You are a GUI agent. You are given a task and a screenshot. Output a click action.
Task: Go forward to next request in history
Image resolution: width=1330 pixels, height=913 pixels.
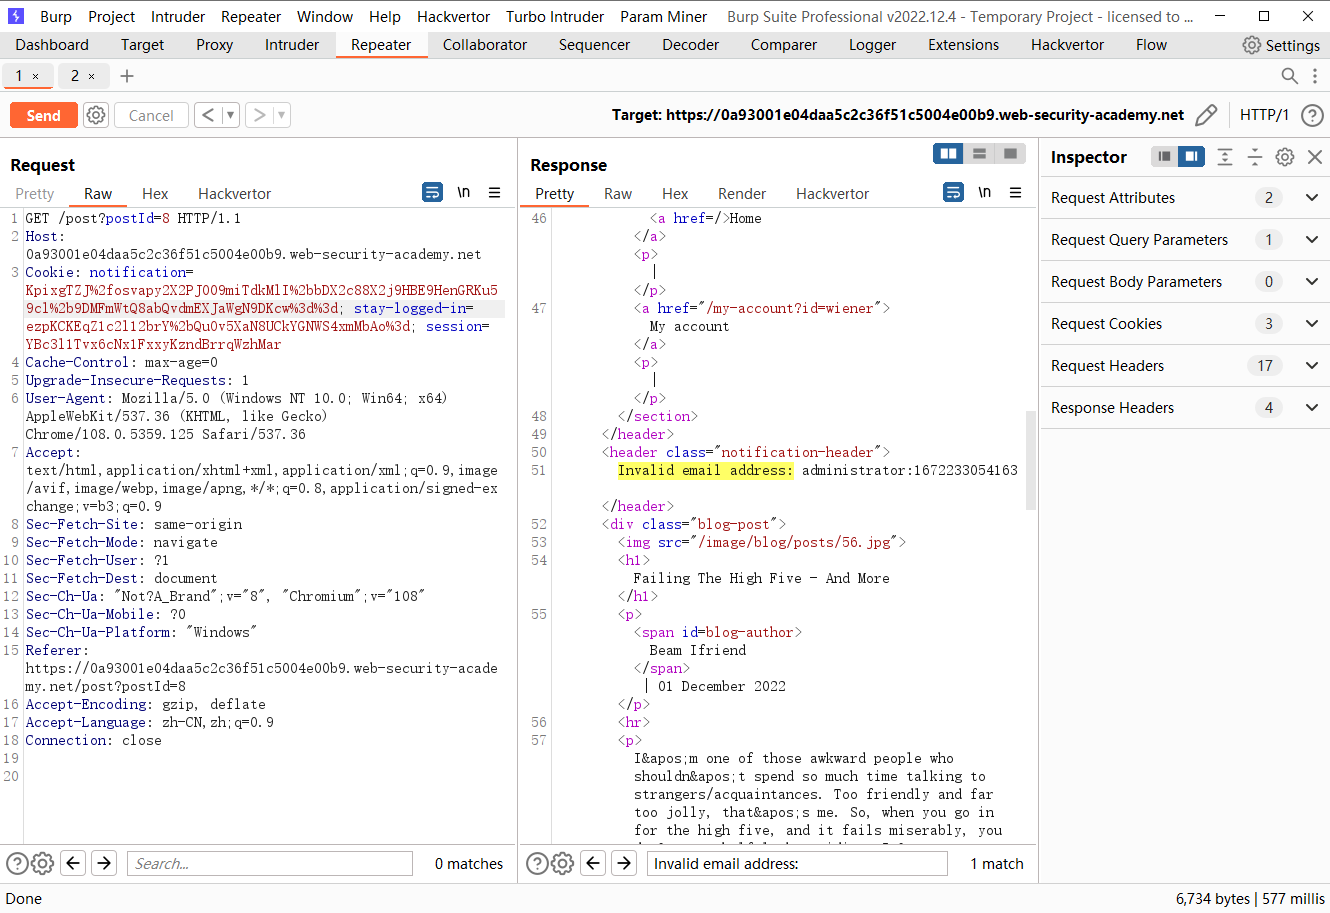click(x=259, y=115)
